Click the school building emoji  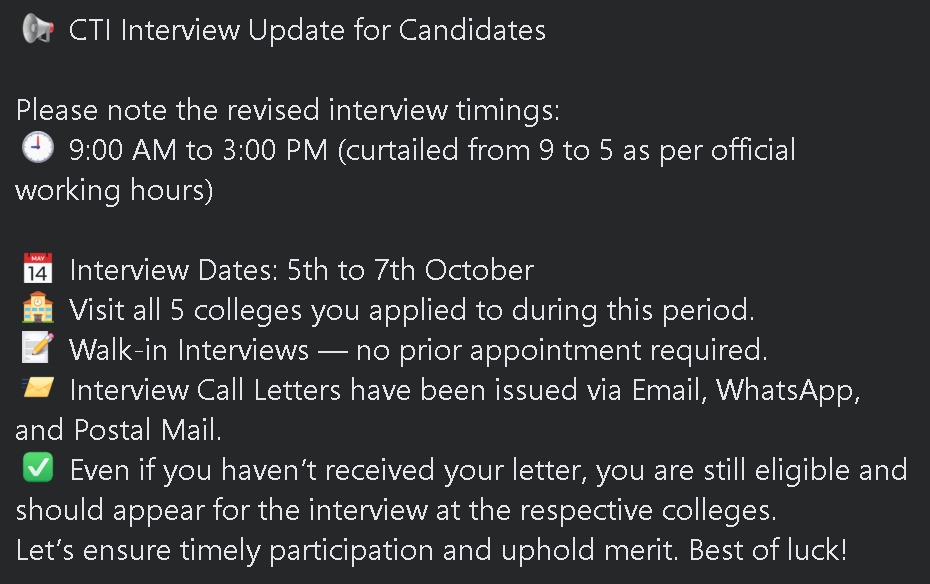point(37,310)
